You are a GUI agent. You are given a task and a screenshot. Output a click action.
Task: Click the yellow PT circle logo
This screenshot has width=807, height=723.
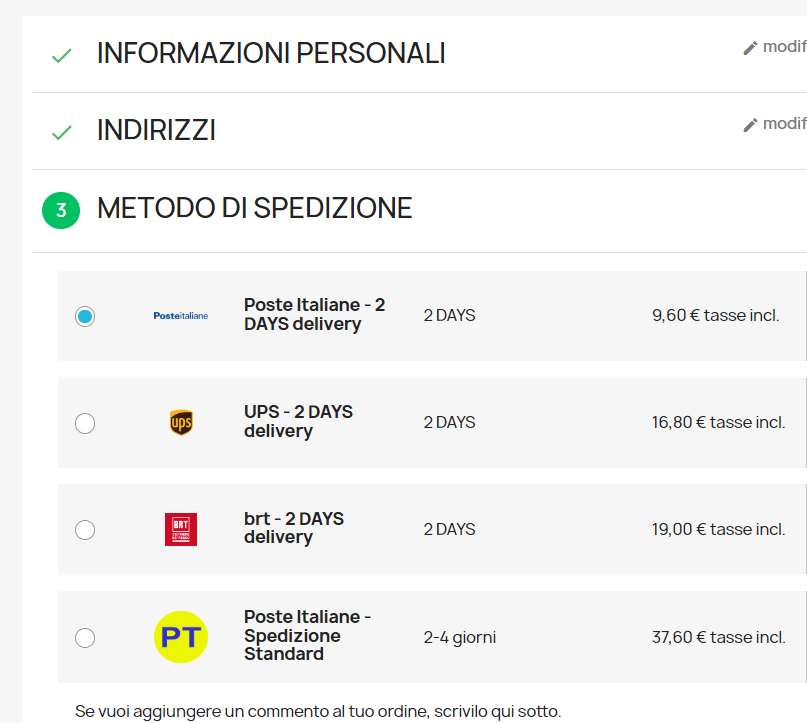181,637
